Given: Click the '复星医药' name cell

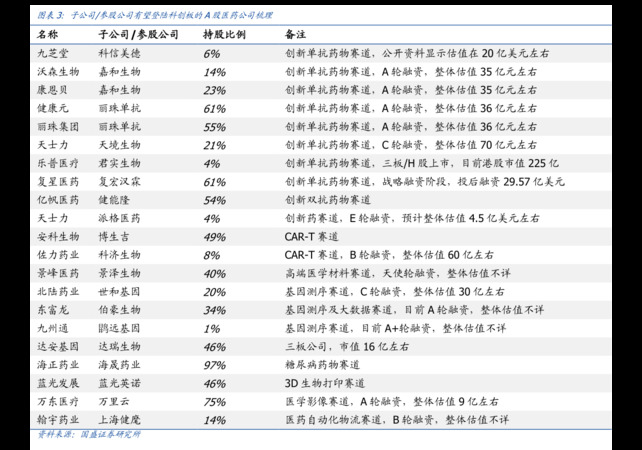Looking at the screenshot, I should pyautogui.click(x=58, y=181).
